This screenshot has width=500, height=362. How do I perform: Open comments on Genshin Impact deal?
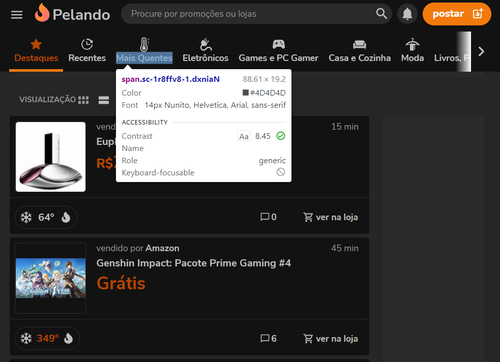(x=268, y=338)
